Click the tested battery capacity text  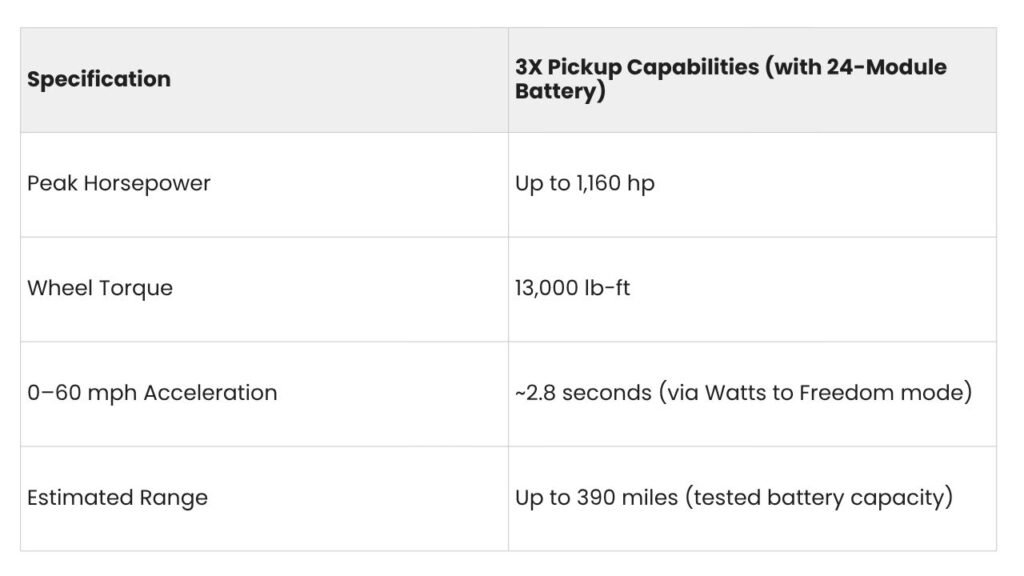819,498
